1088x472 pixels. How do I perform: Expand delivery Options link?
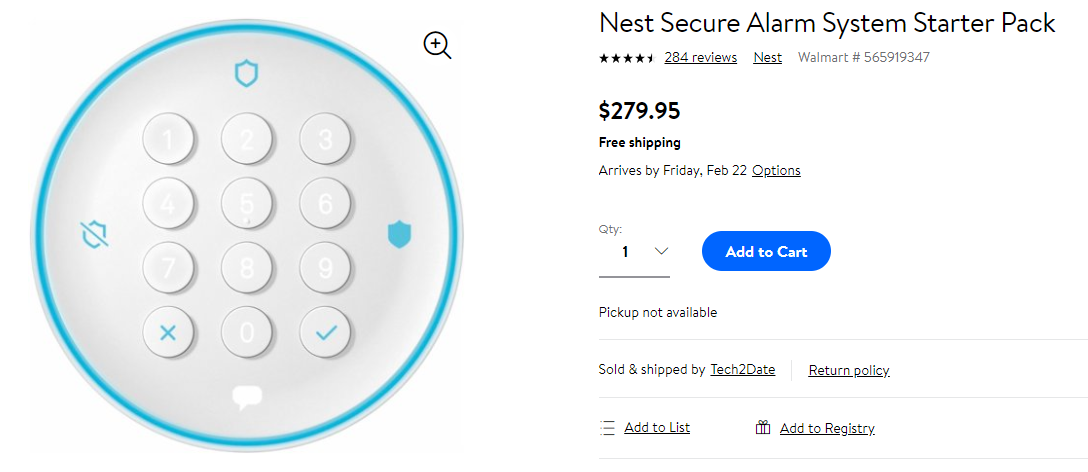click(776, 171)
